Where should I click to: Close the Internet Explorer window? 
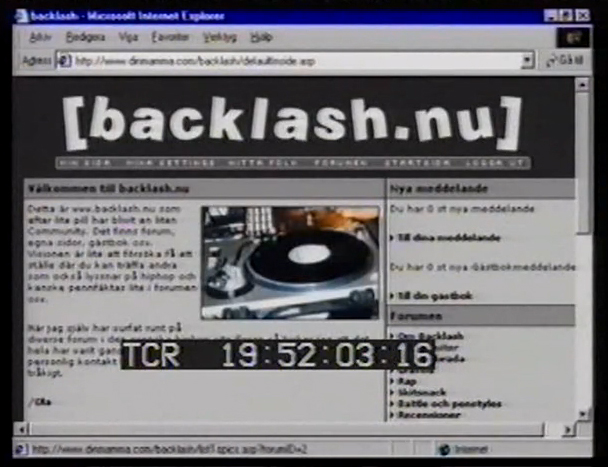582,16
